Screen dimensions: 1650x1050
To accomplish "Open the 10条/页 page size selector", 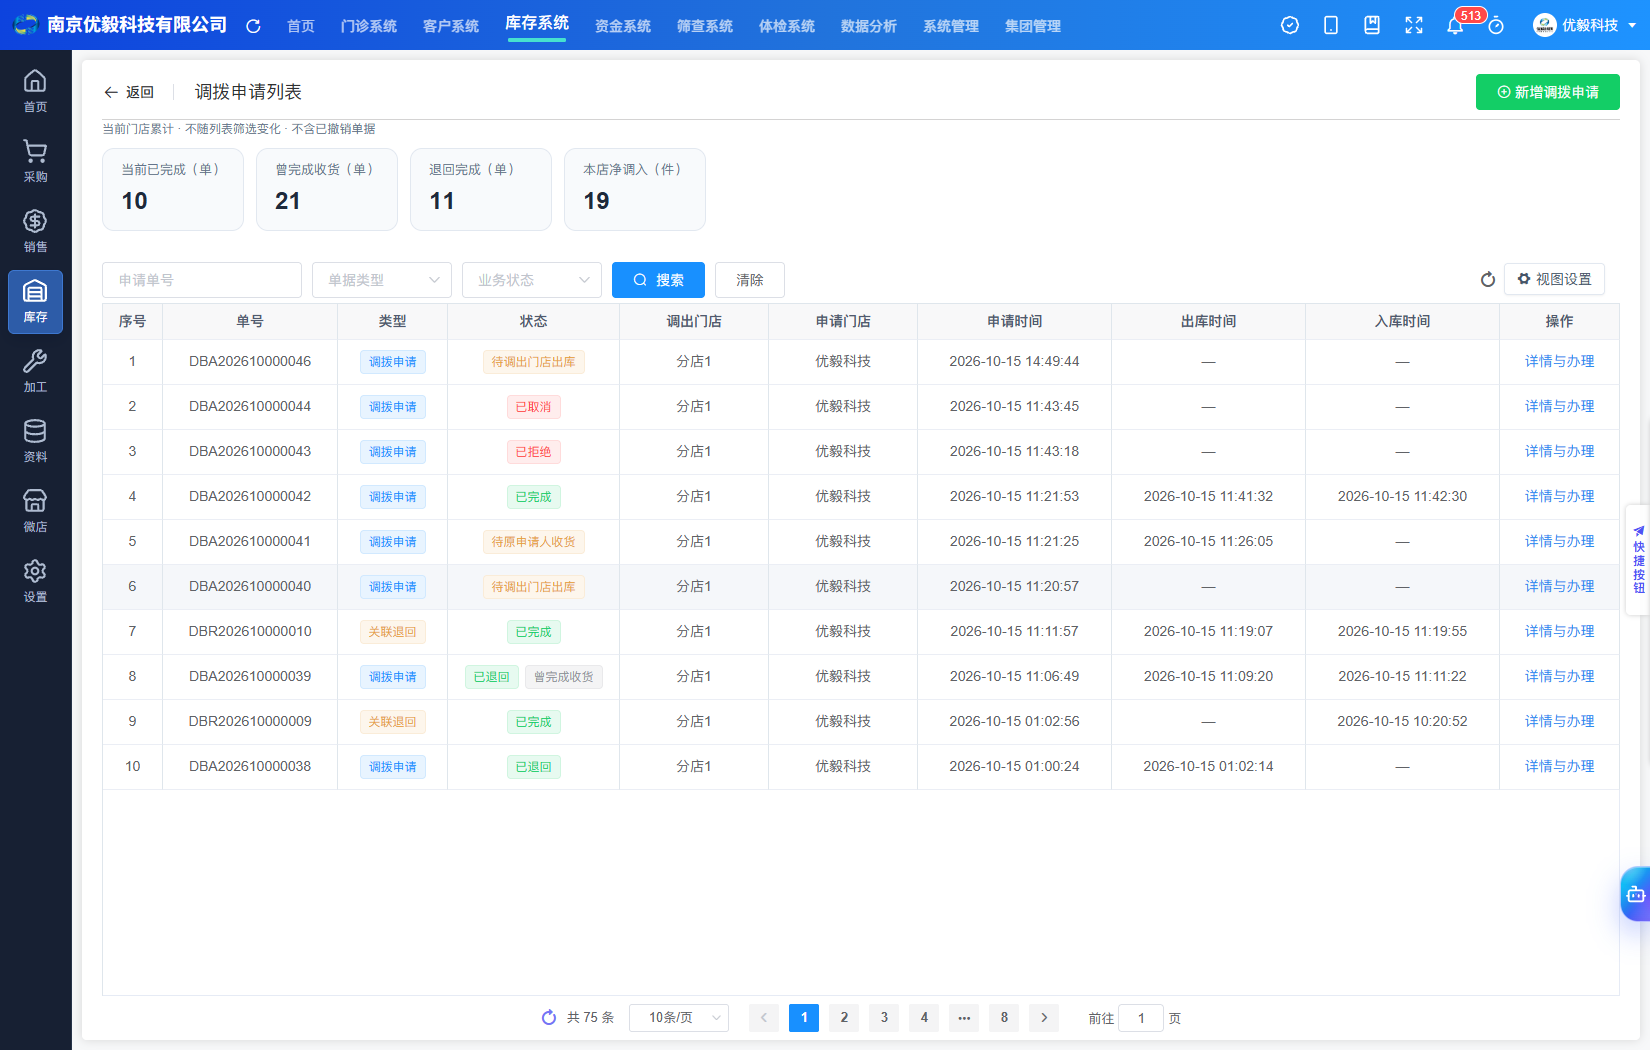I will pyautogui.click(x=679, y=1018).
